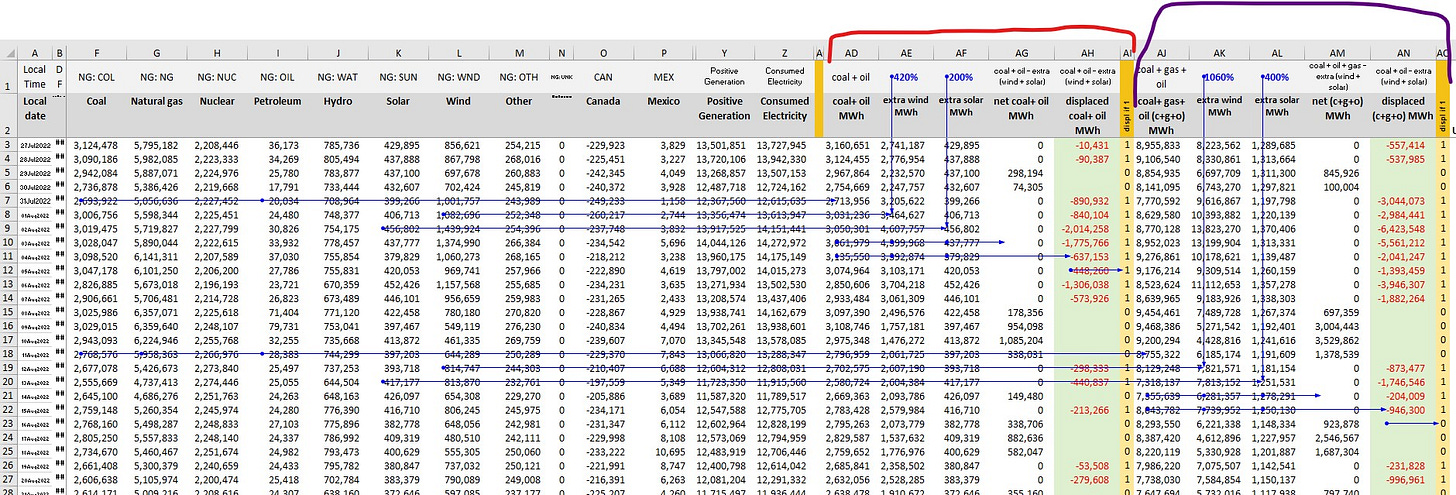The height and width of the screenshot is (495, 1456).
Task: Select row 6 by its row number
Action: tap(7, 186)
